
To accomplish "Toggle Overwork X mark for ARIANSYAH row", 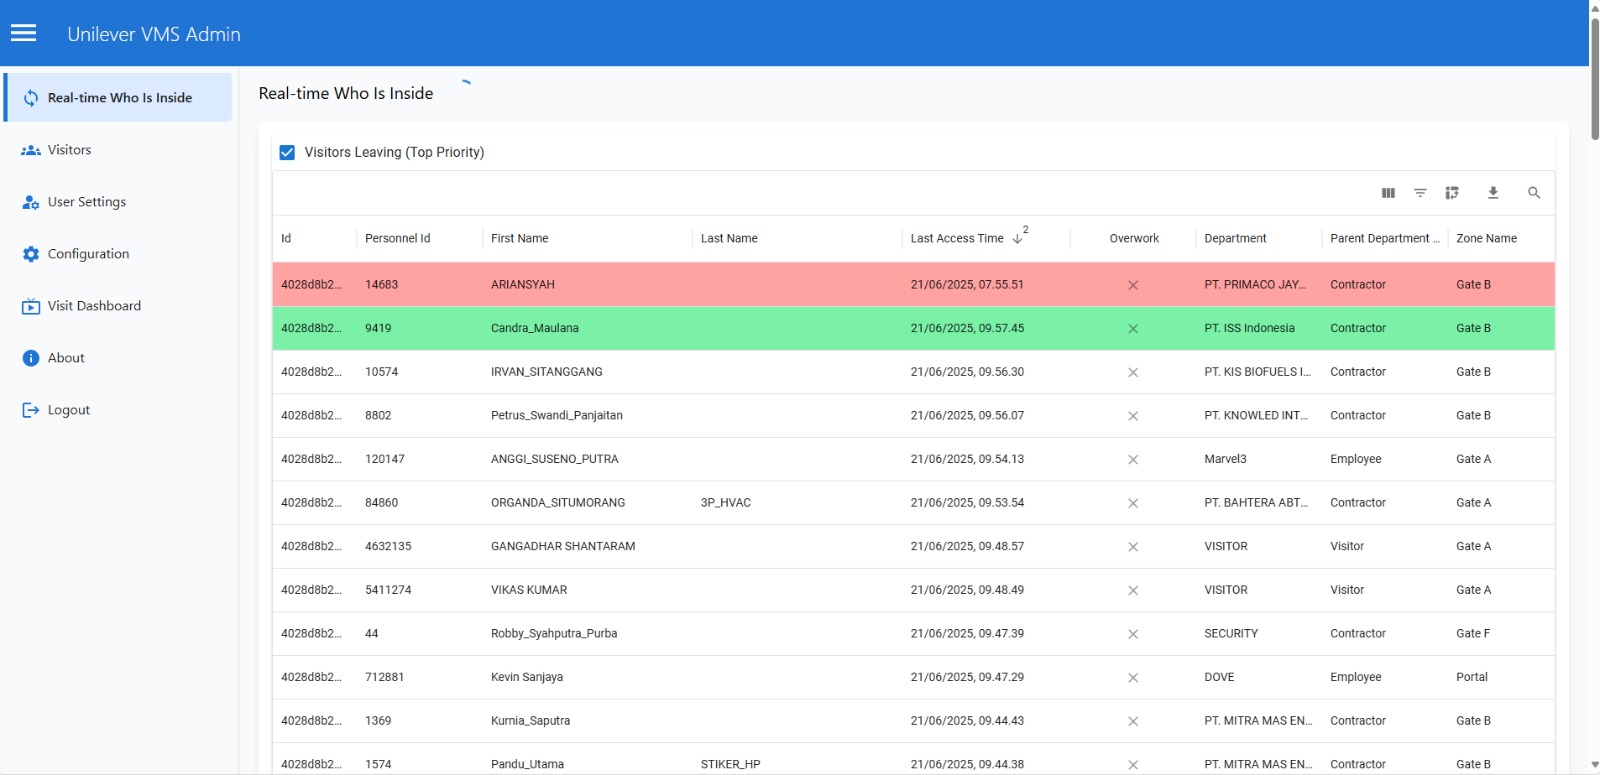I will click(1133, 285).
